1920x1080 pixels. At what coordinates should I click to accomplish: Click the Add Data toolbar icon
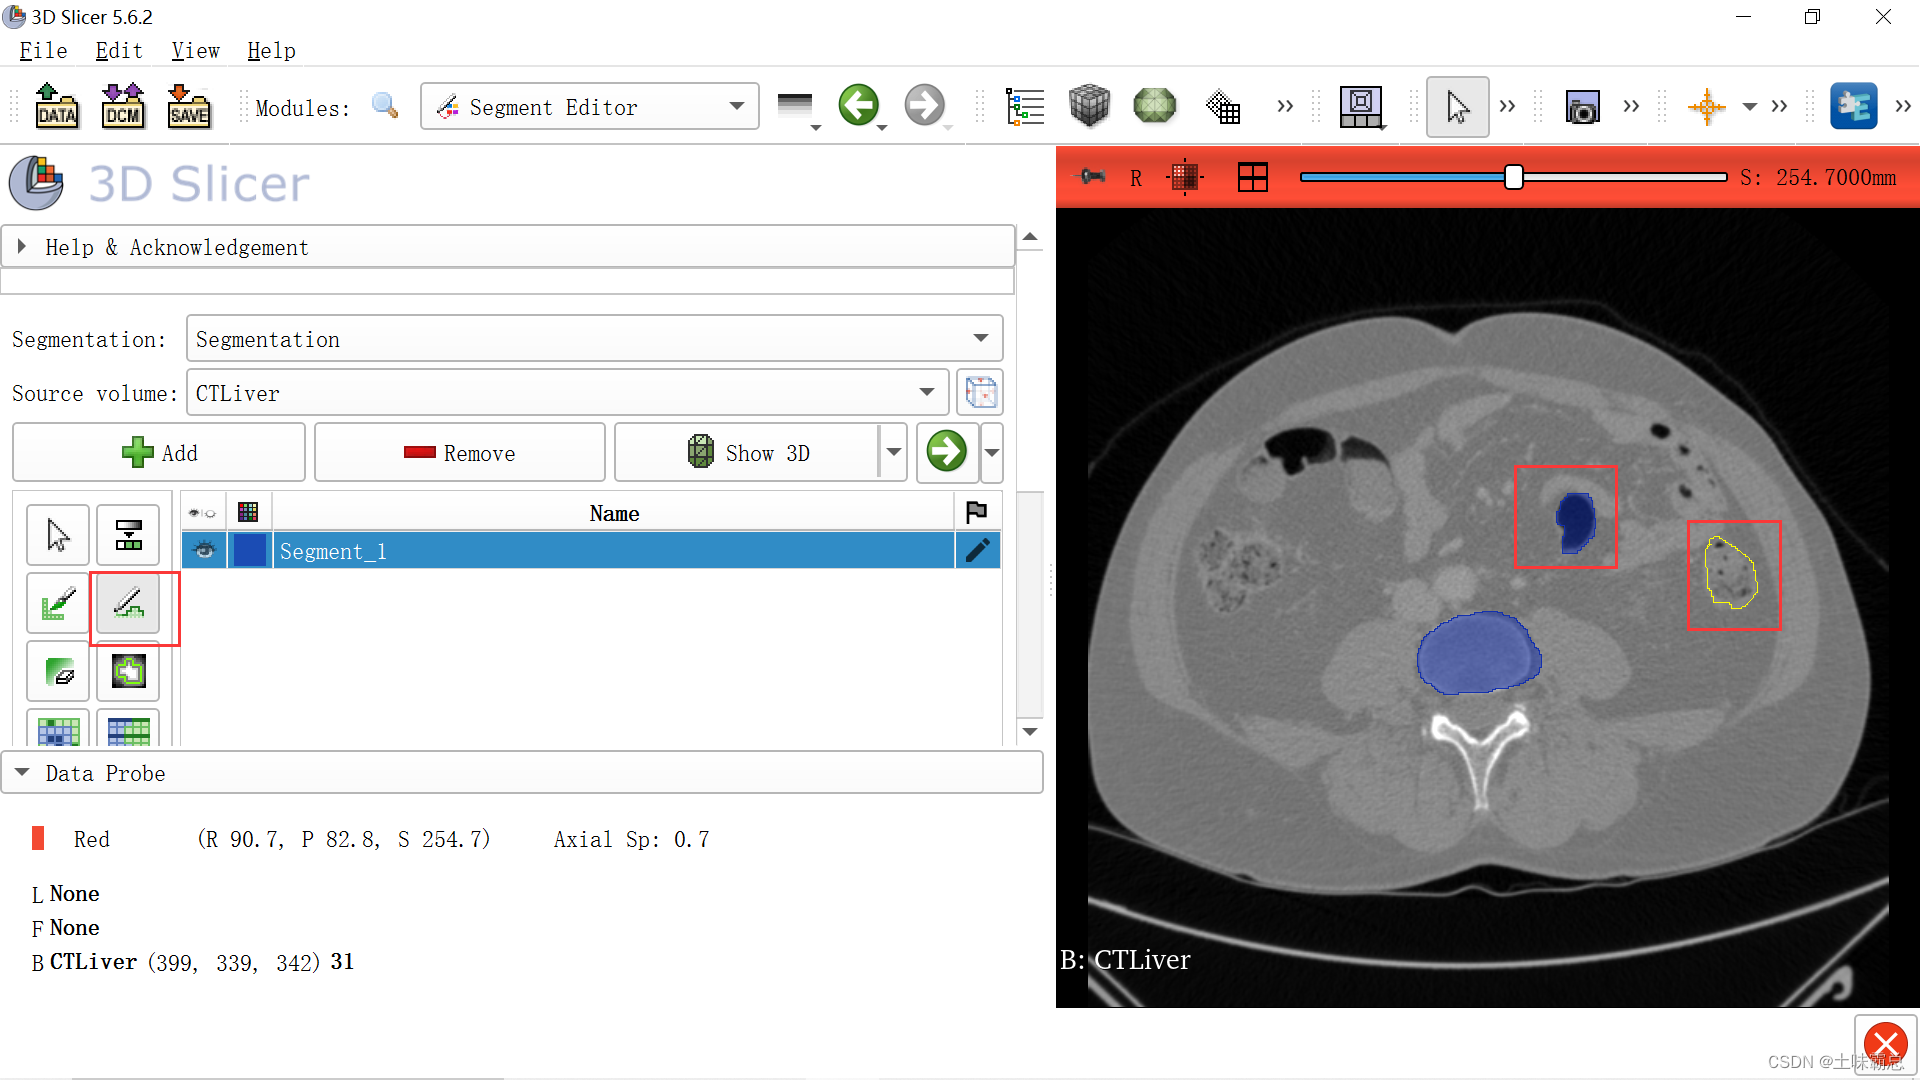click(57, 106)
